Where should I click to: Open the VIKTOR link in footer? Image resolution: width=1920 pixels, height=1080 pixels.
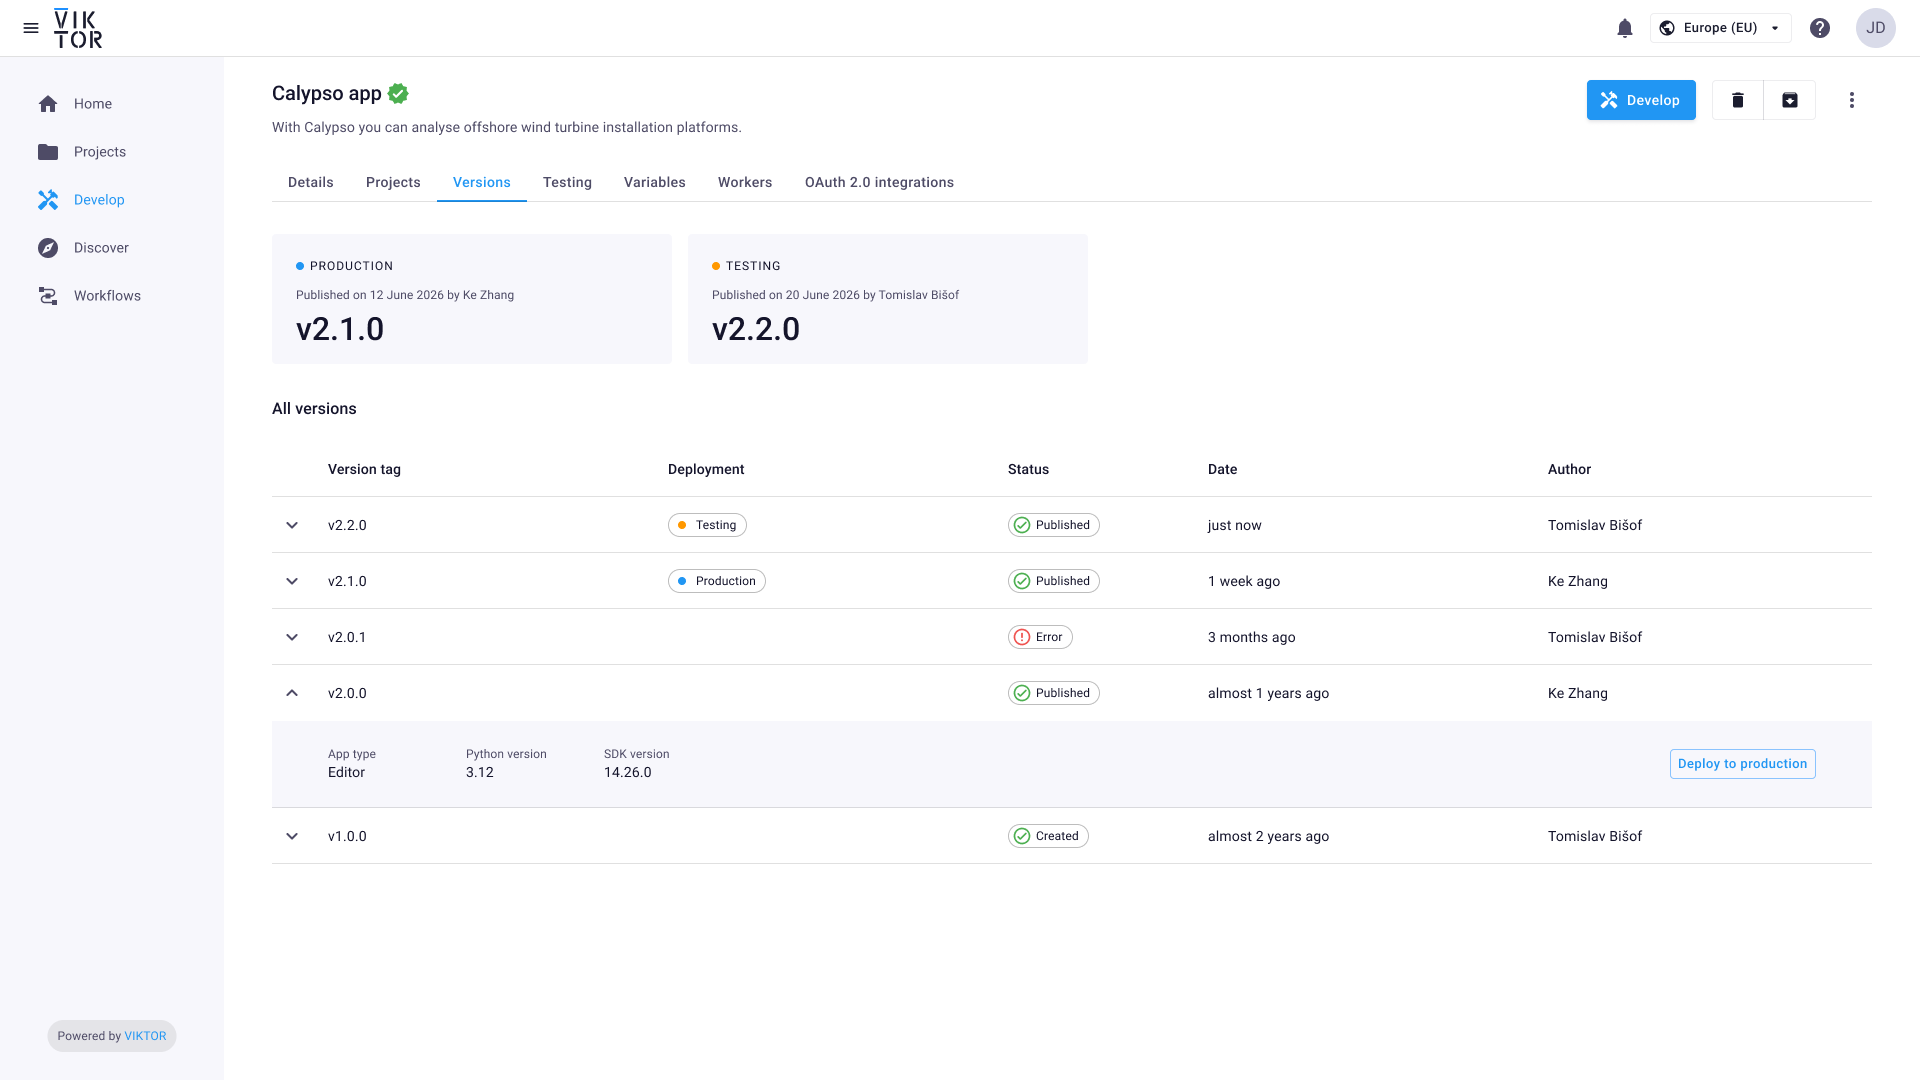click(145, 1036)
